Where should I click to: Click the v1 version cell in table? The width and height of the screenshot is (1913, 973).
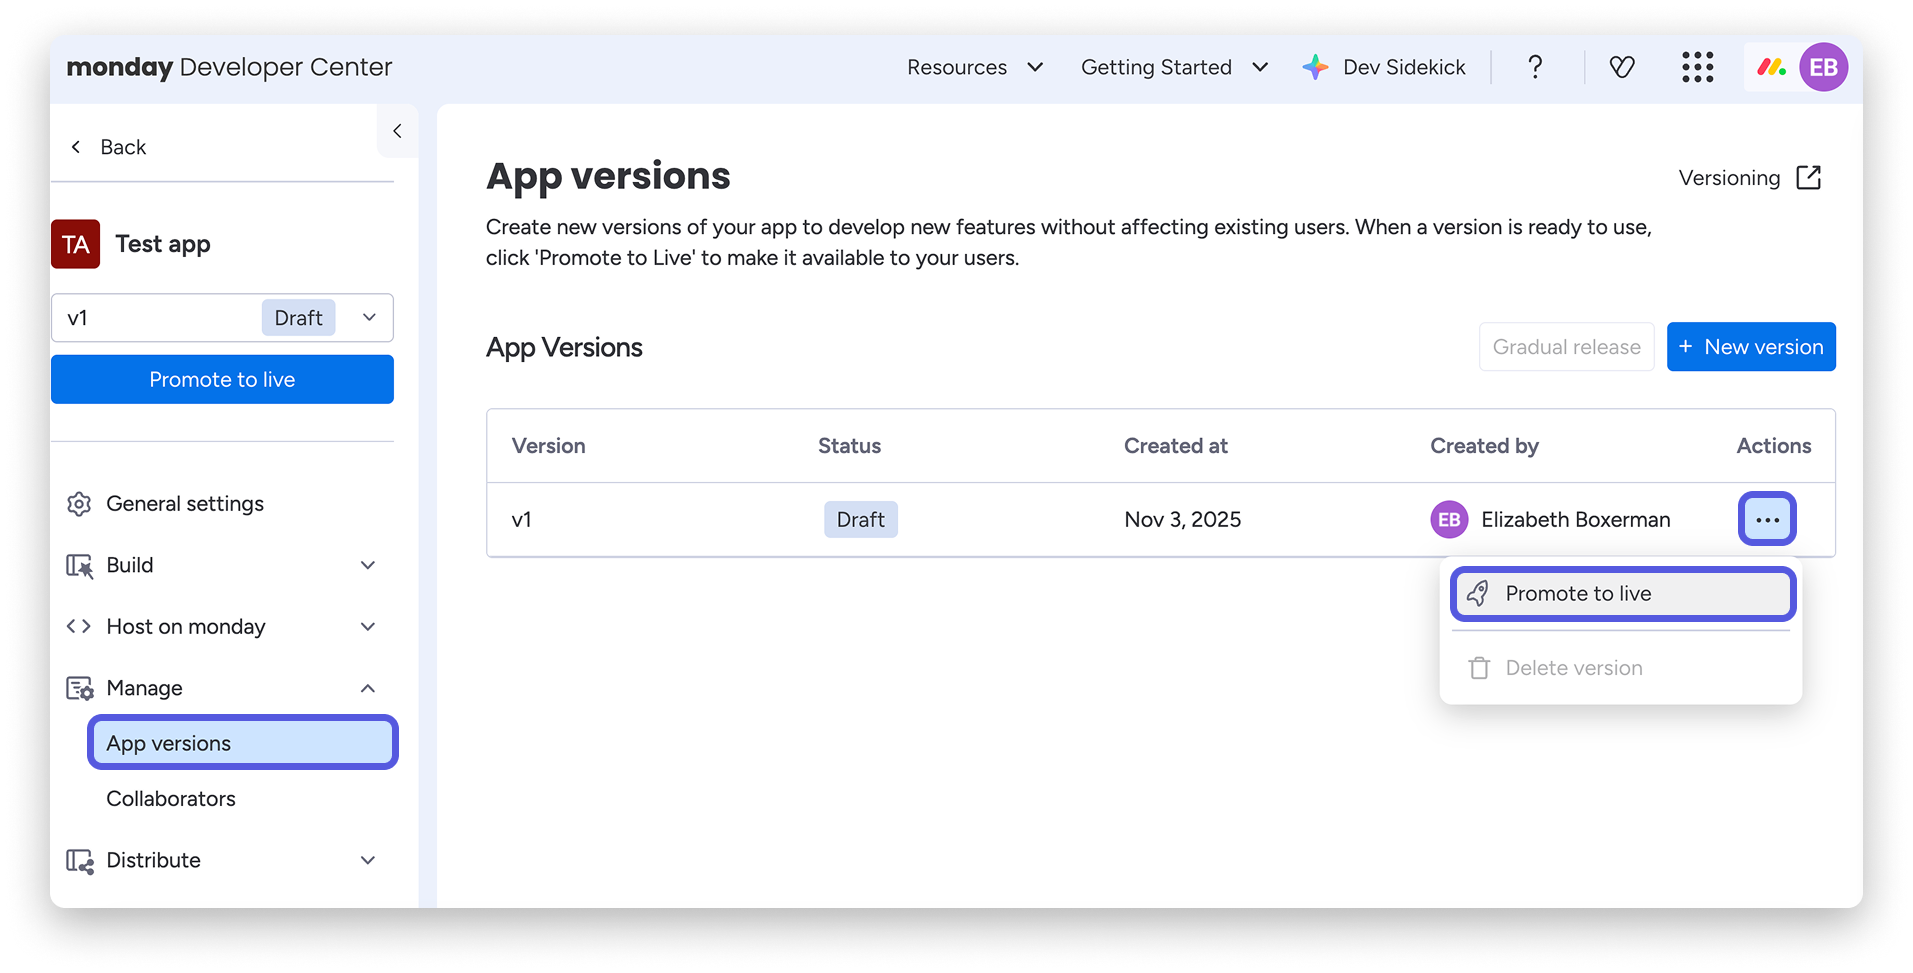(x=521, y=520)
